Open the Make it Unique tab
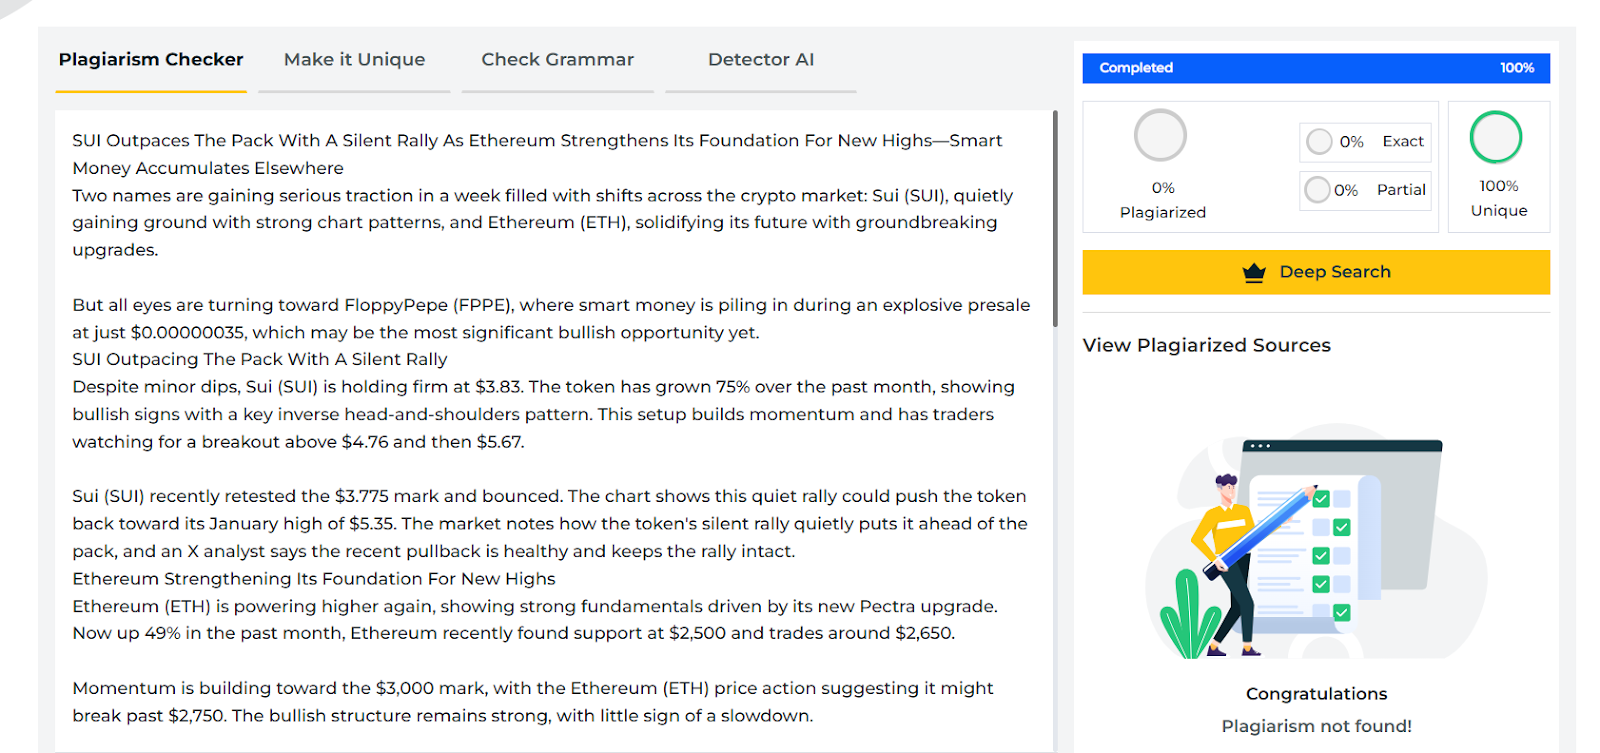The height and width of the screenshot is (753, 1600). (x=354, y=60)
